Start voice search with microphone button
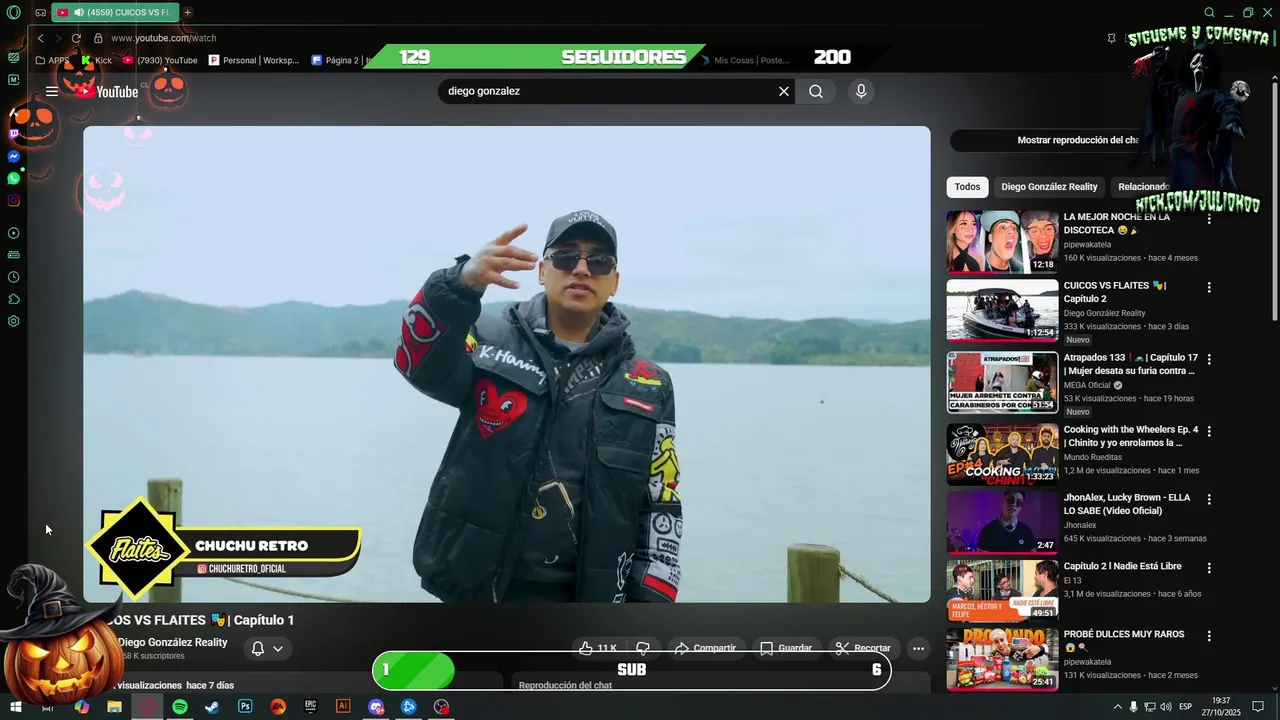The image size is (1280, 720). (x=861, y=91)
